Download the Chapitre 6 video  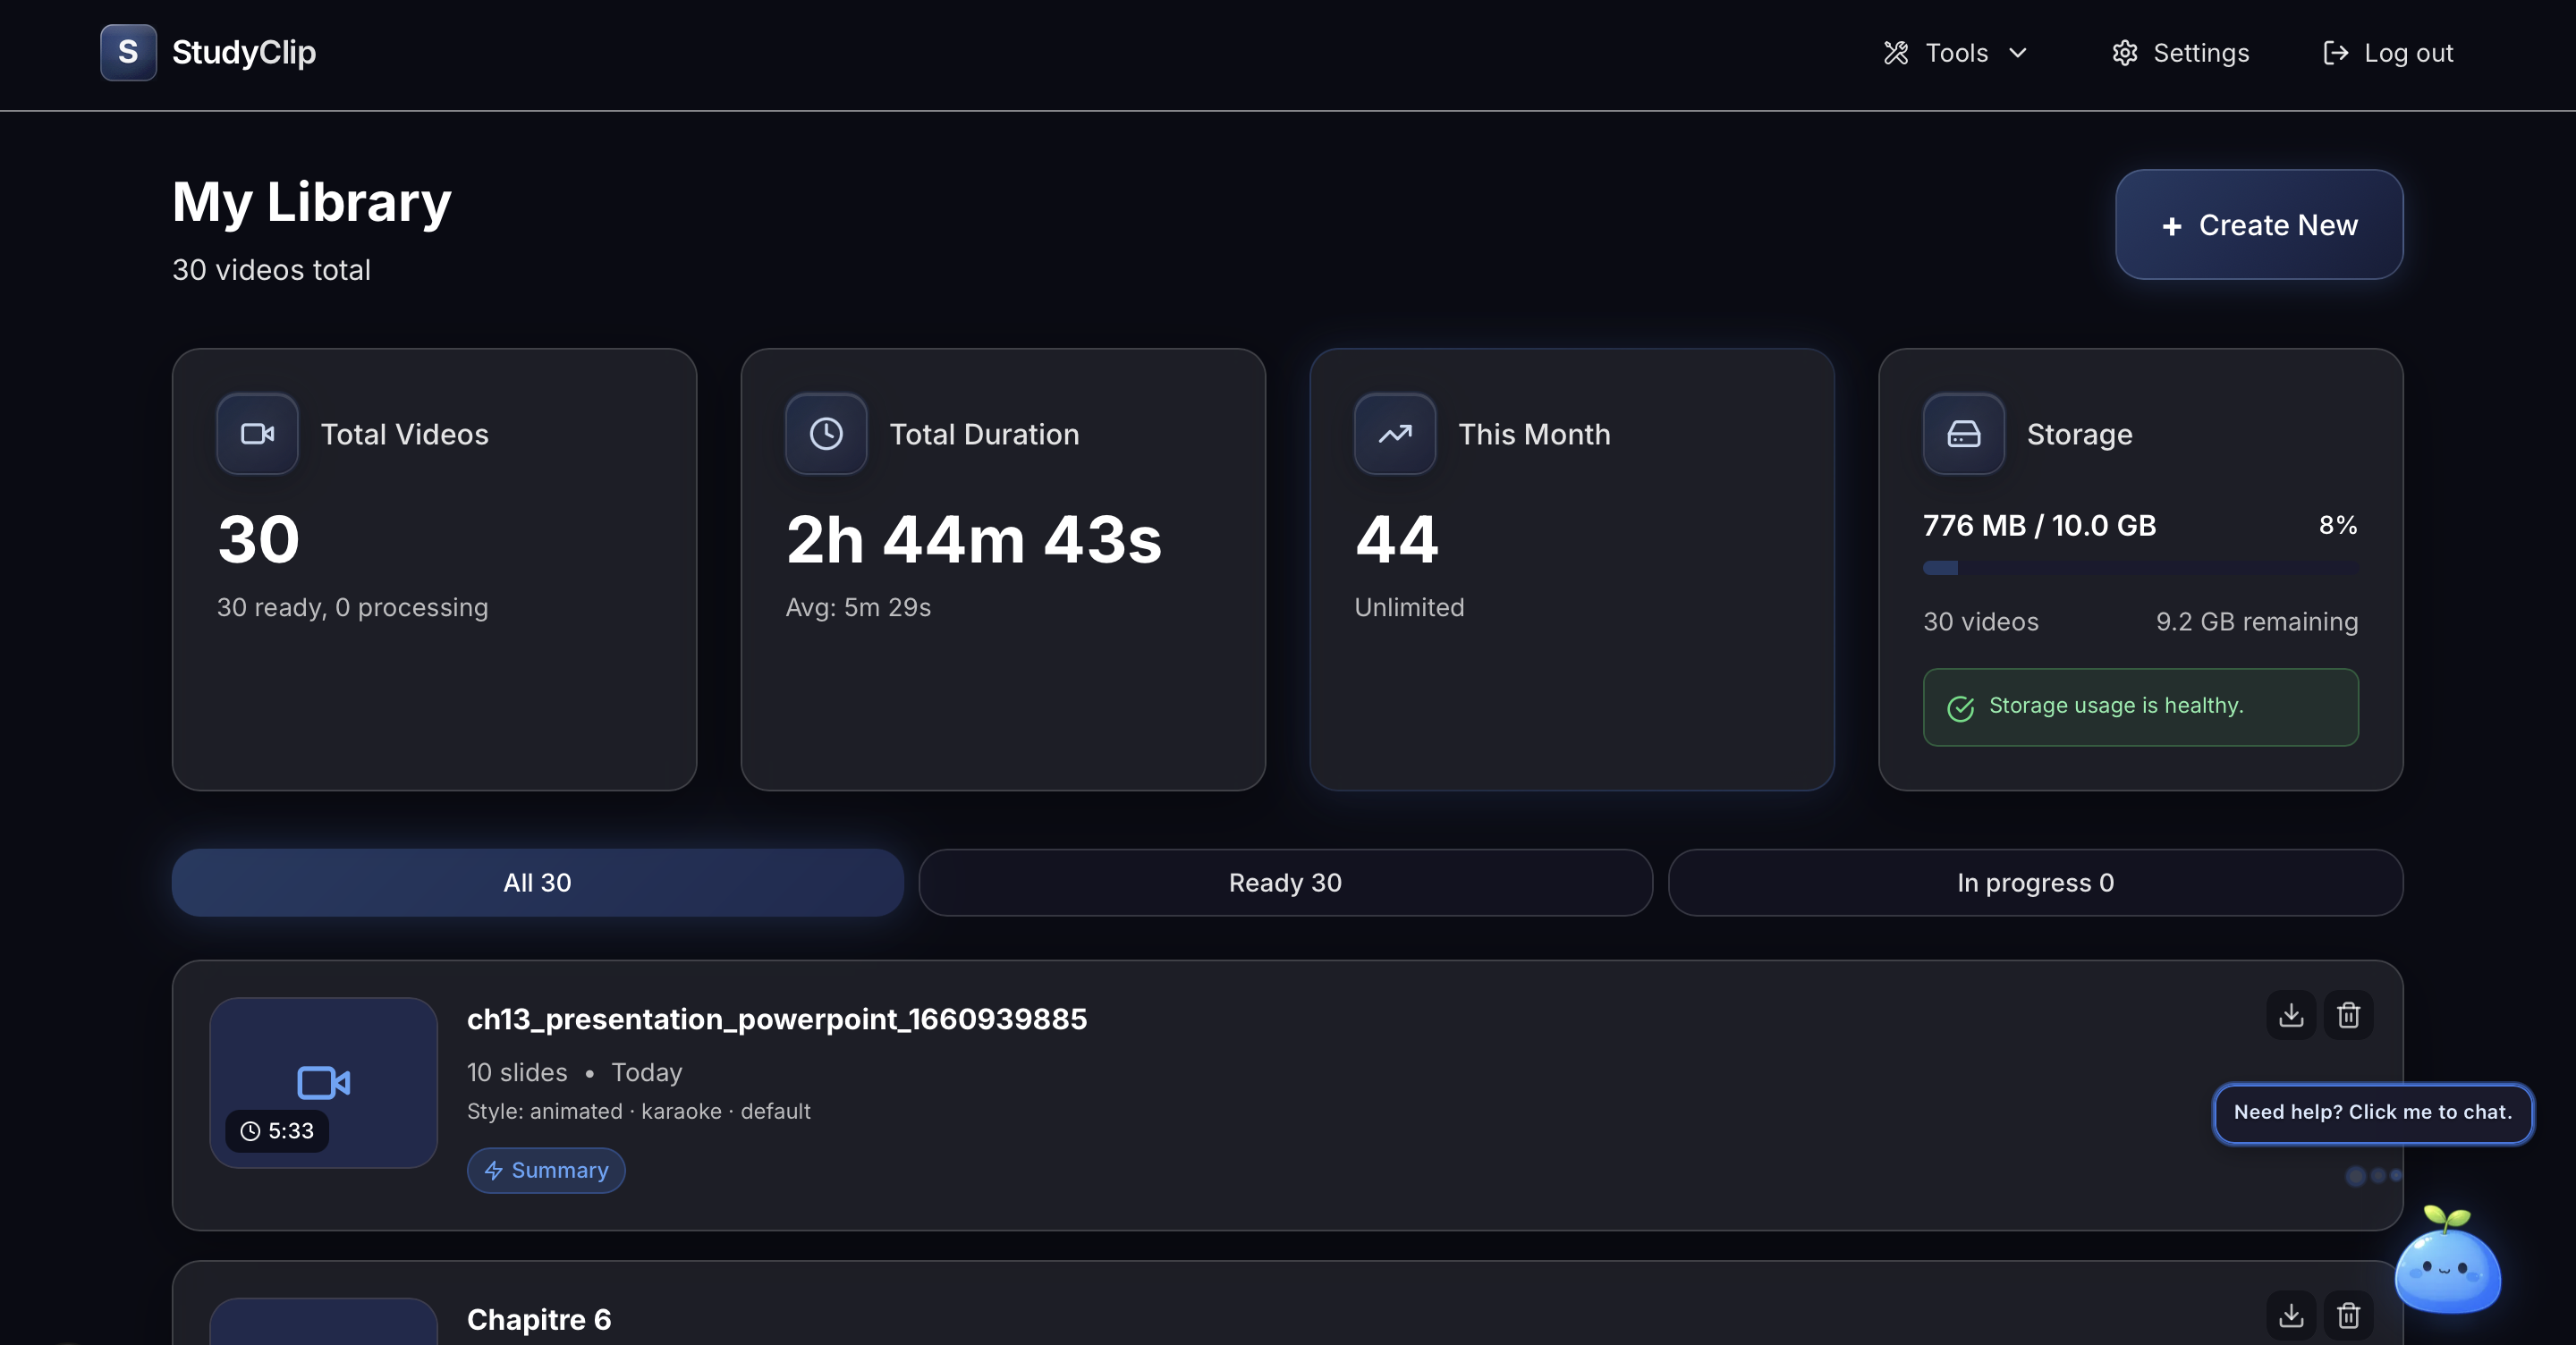[x=2290, y=1315]
